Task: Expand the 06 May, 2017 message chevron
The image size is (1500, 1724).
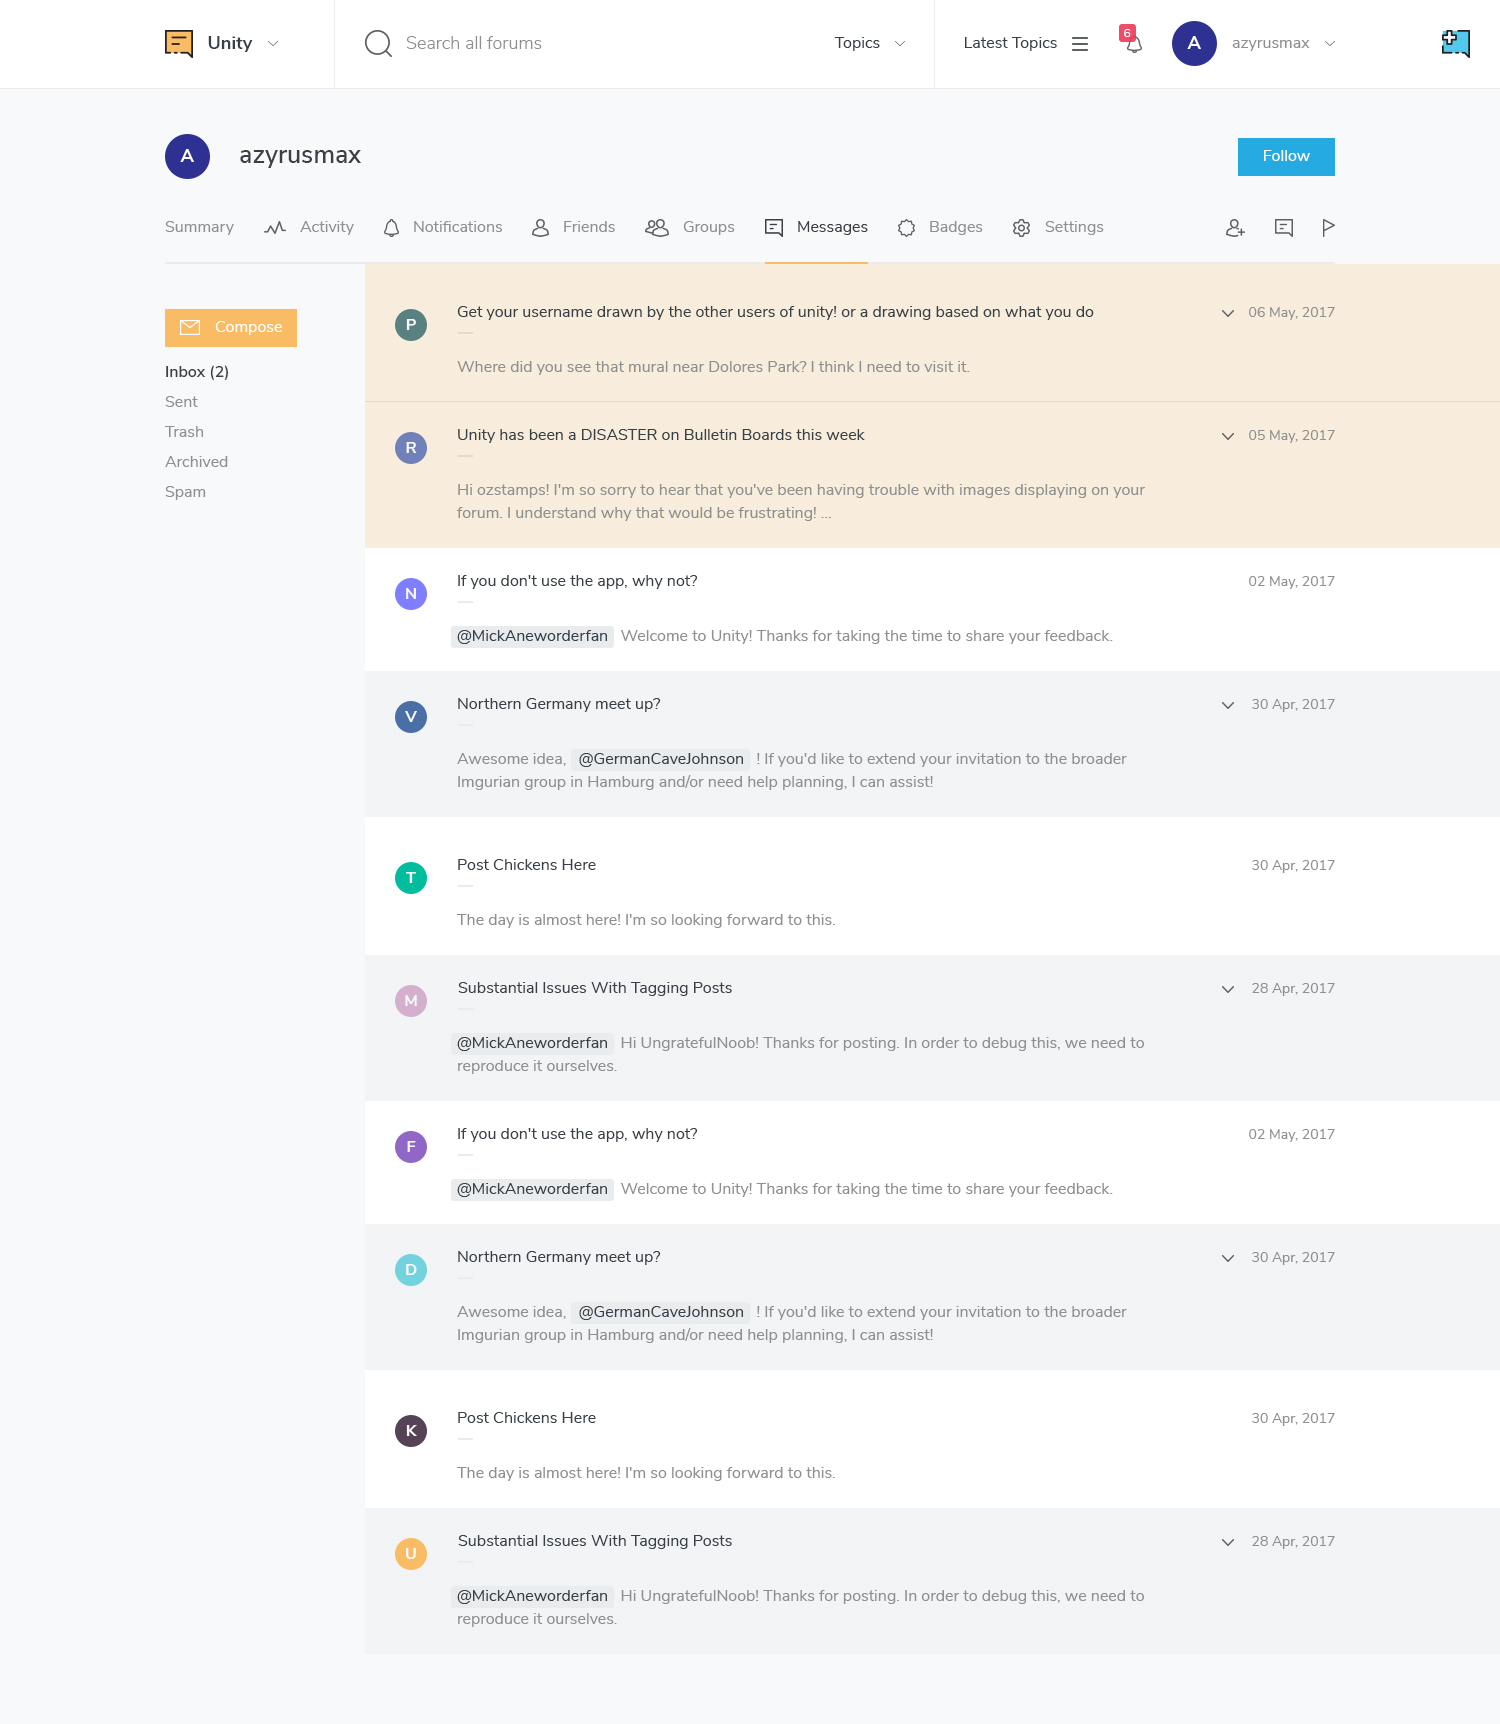Action: click(1228, 313)
